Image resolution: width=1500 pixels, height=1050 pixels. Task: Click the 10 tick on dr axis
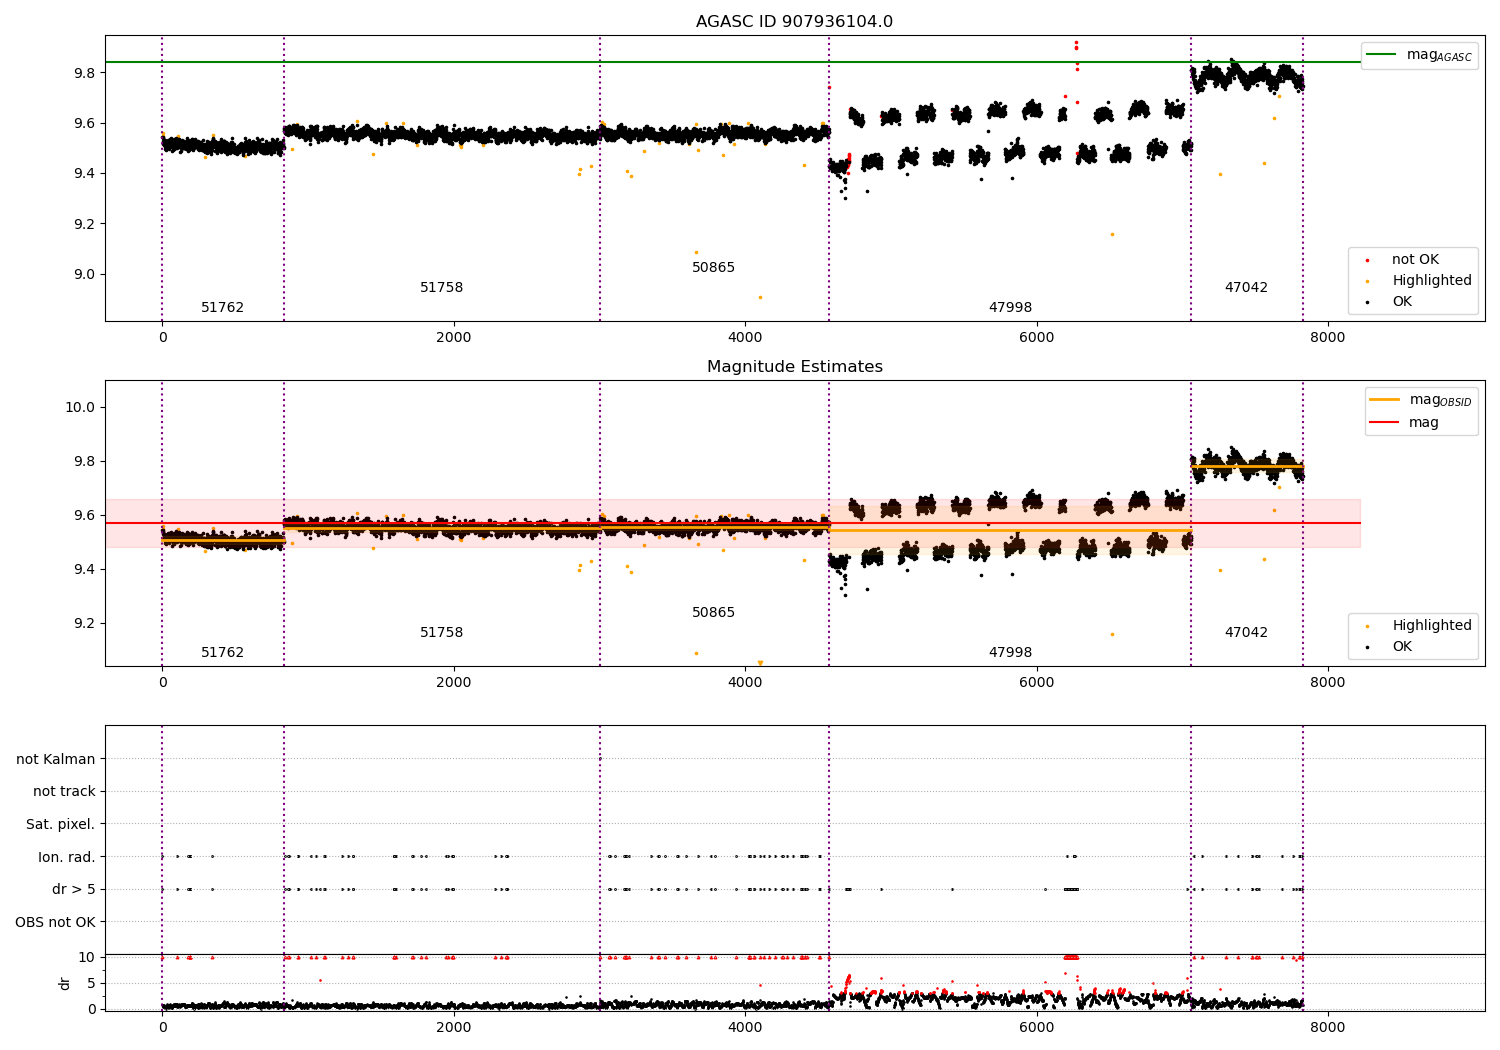pos(87,958)
